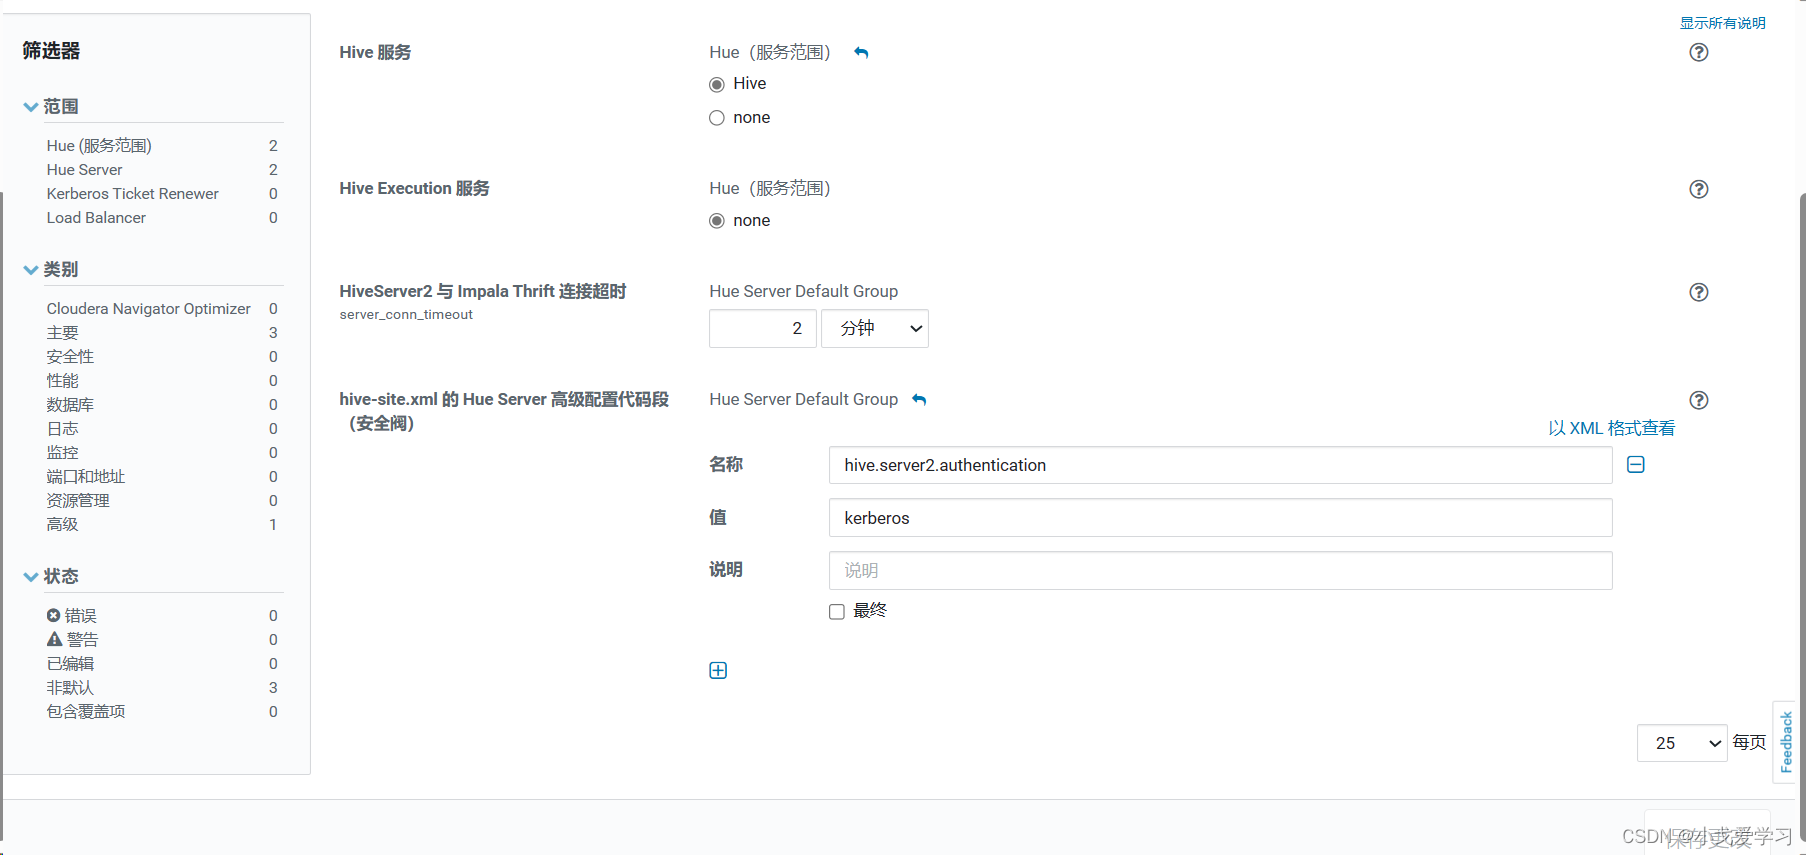The width and height of the screenshot is (1806, 855).
Task: Open help for hive-site.xml safety valve
Action: coord(1698,400)
